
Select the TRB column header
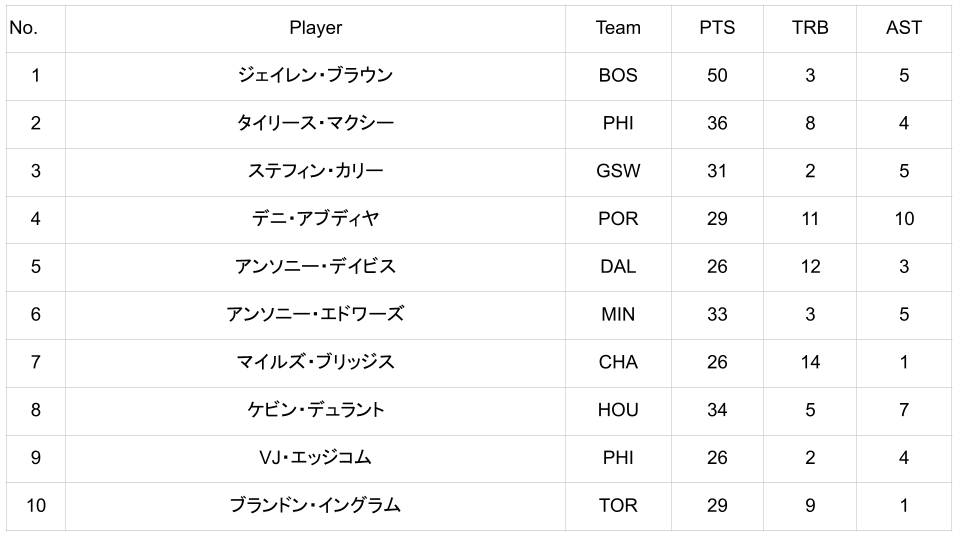(x=810, y=28)
